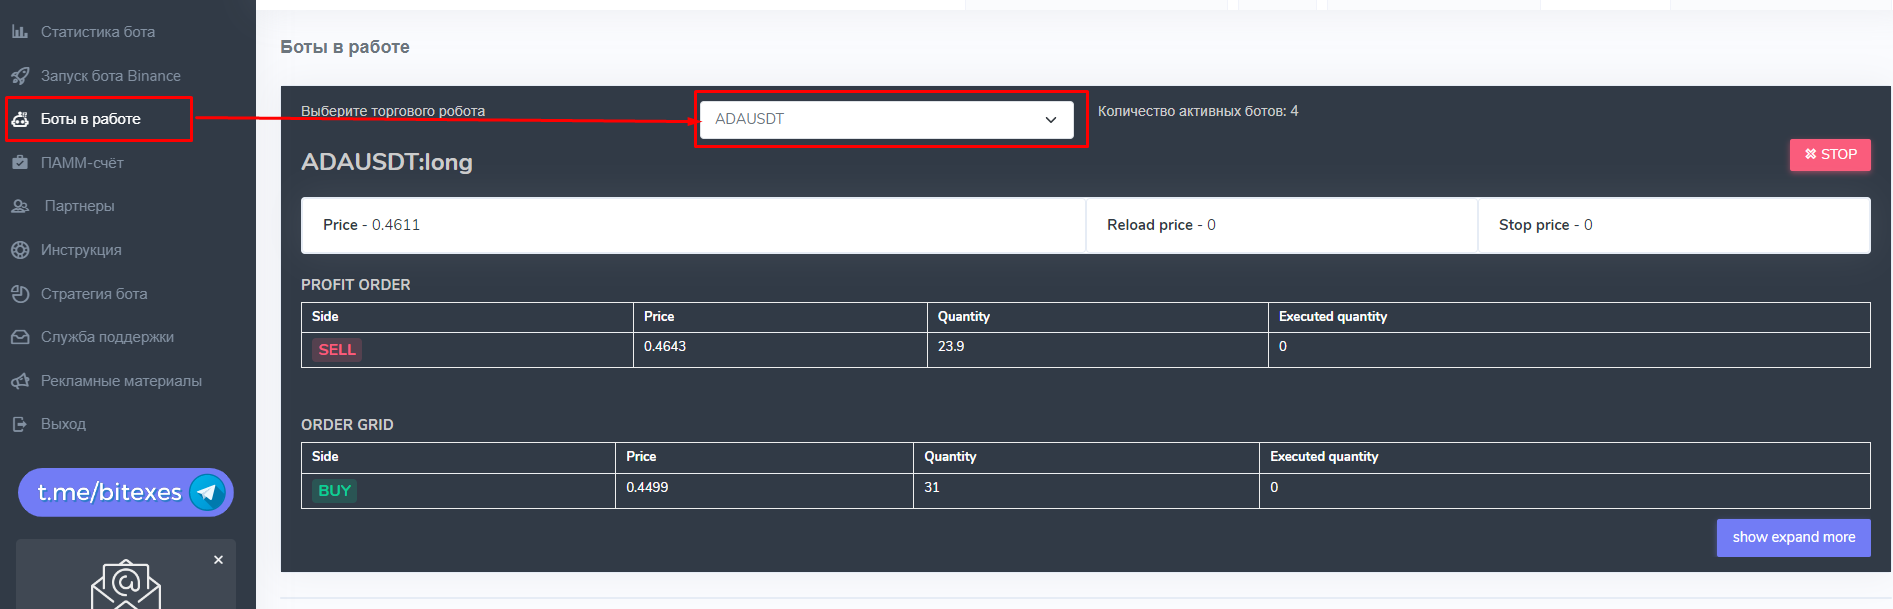Open the t.me/bitexes Telegram link
1893x609 pixels.
click(110, 492)
